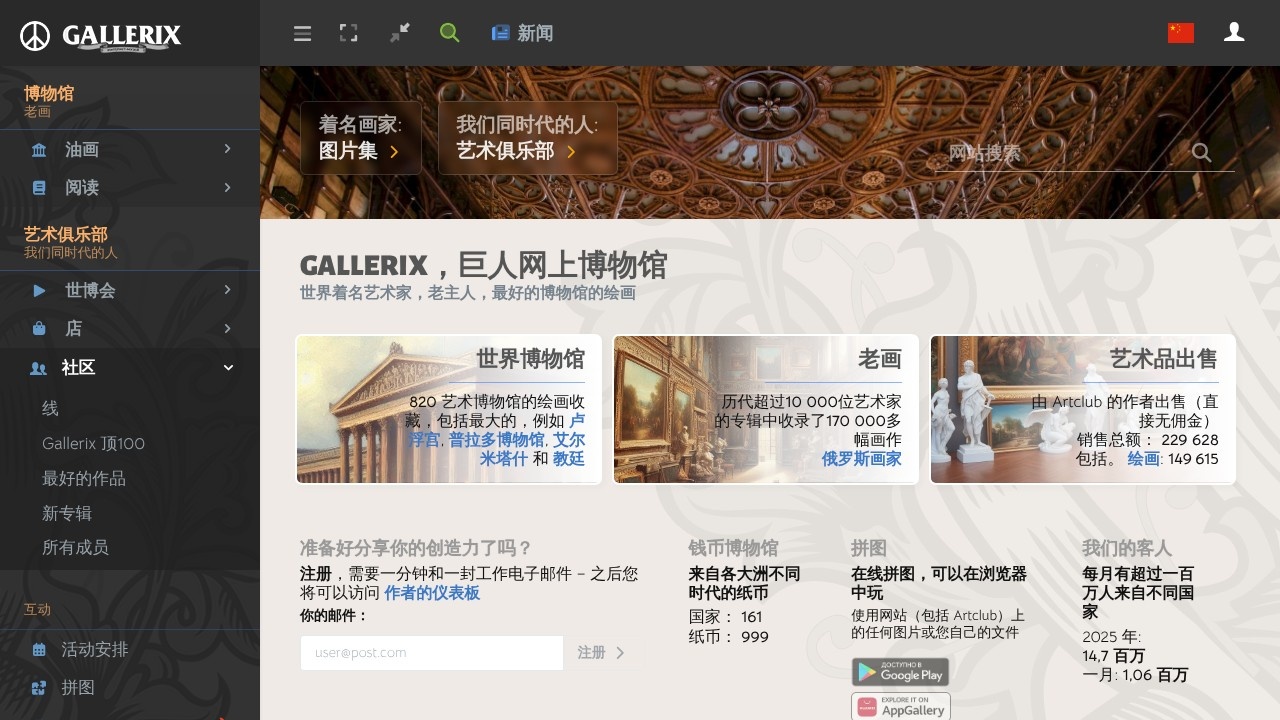The image size is (1280, 720).
Task: Select the green search magnifier in the toolbar
Action: (449, 33)
